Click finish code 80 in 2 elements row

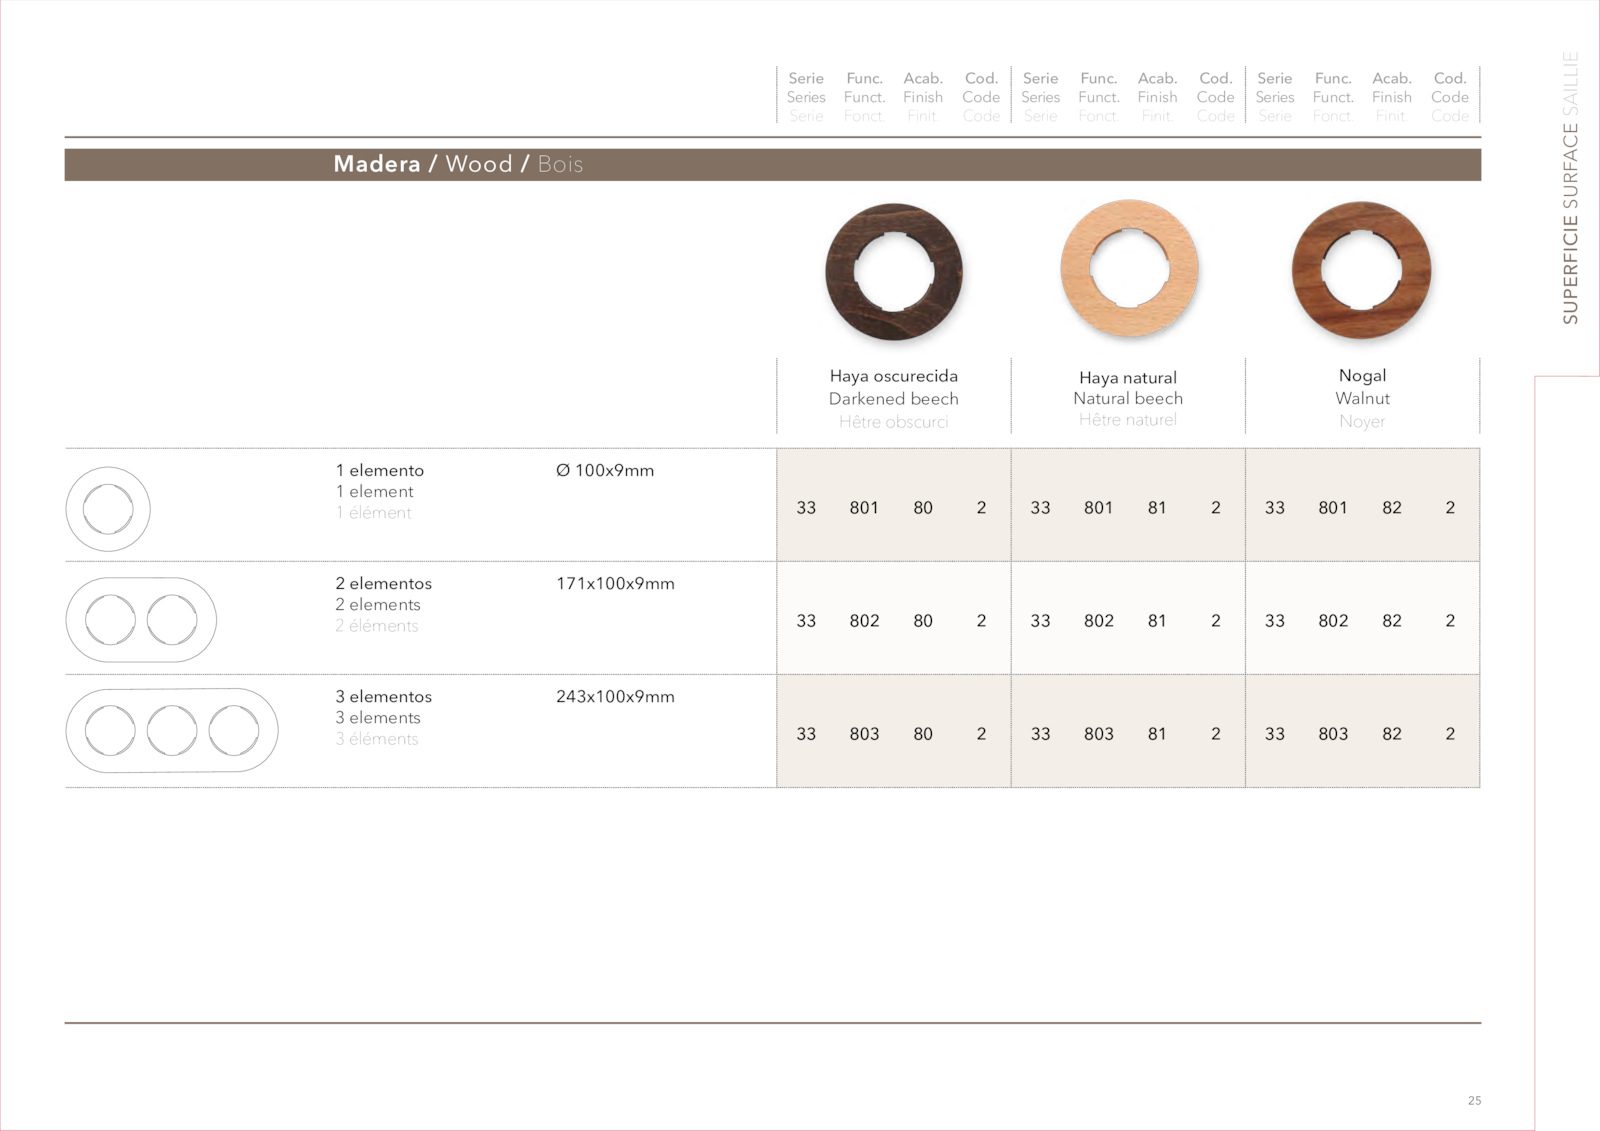click(923, 621)
